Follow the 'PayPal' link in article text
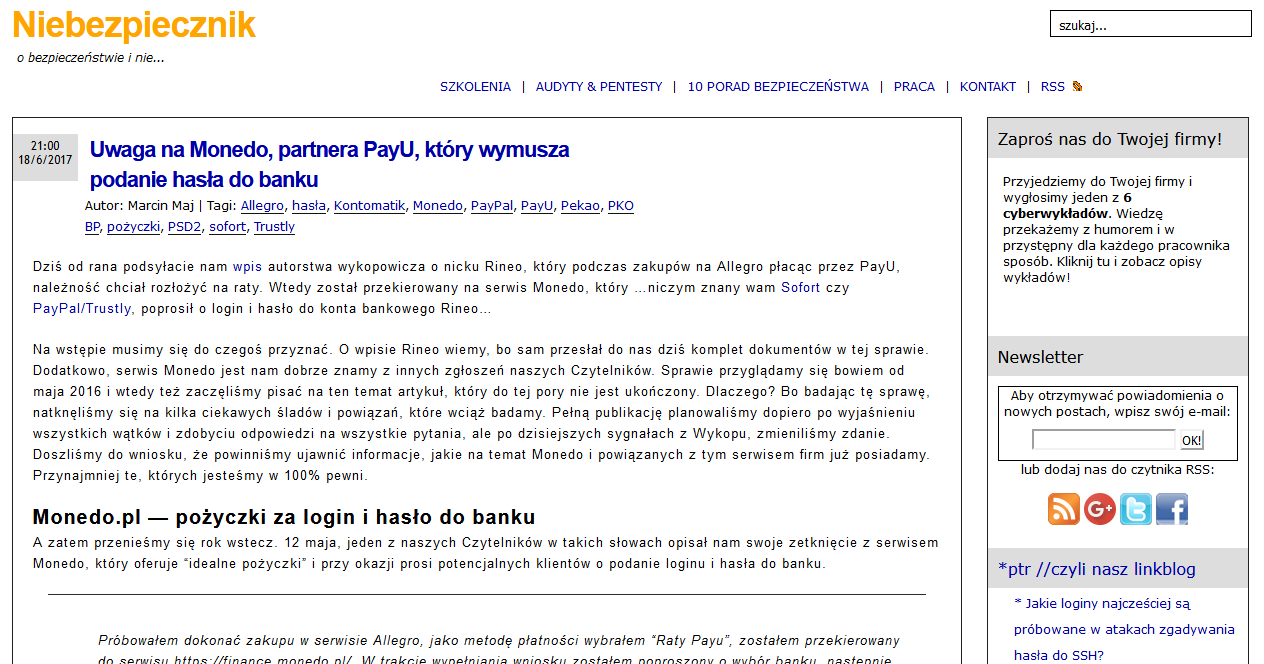Screen dimensions: 1264x664 tap(56, 309)
